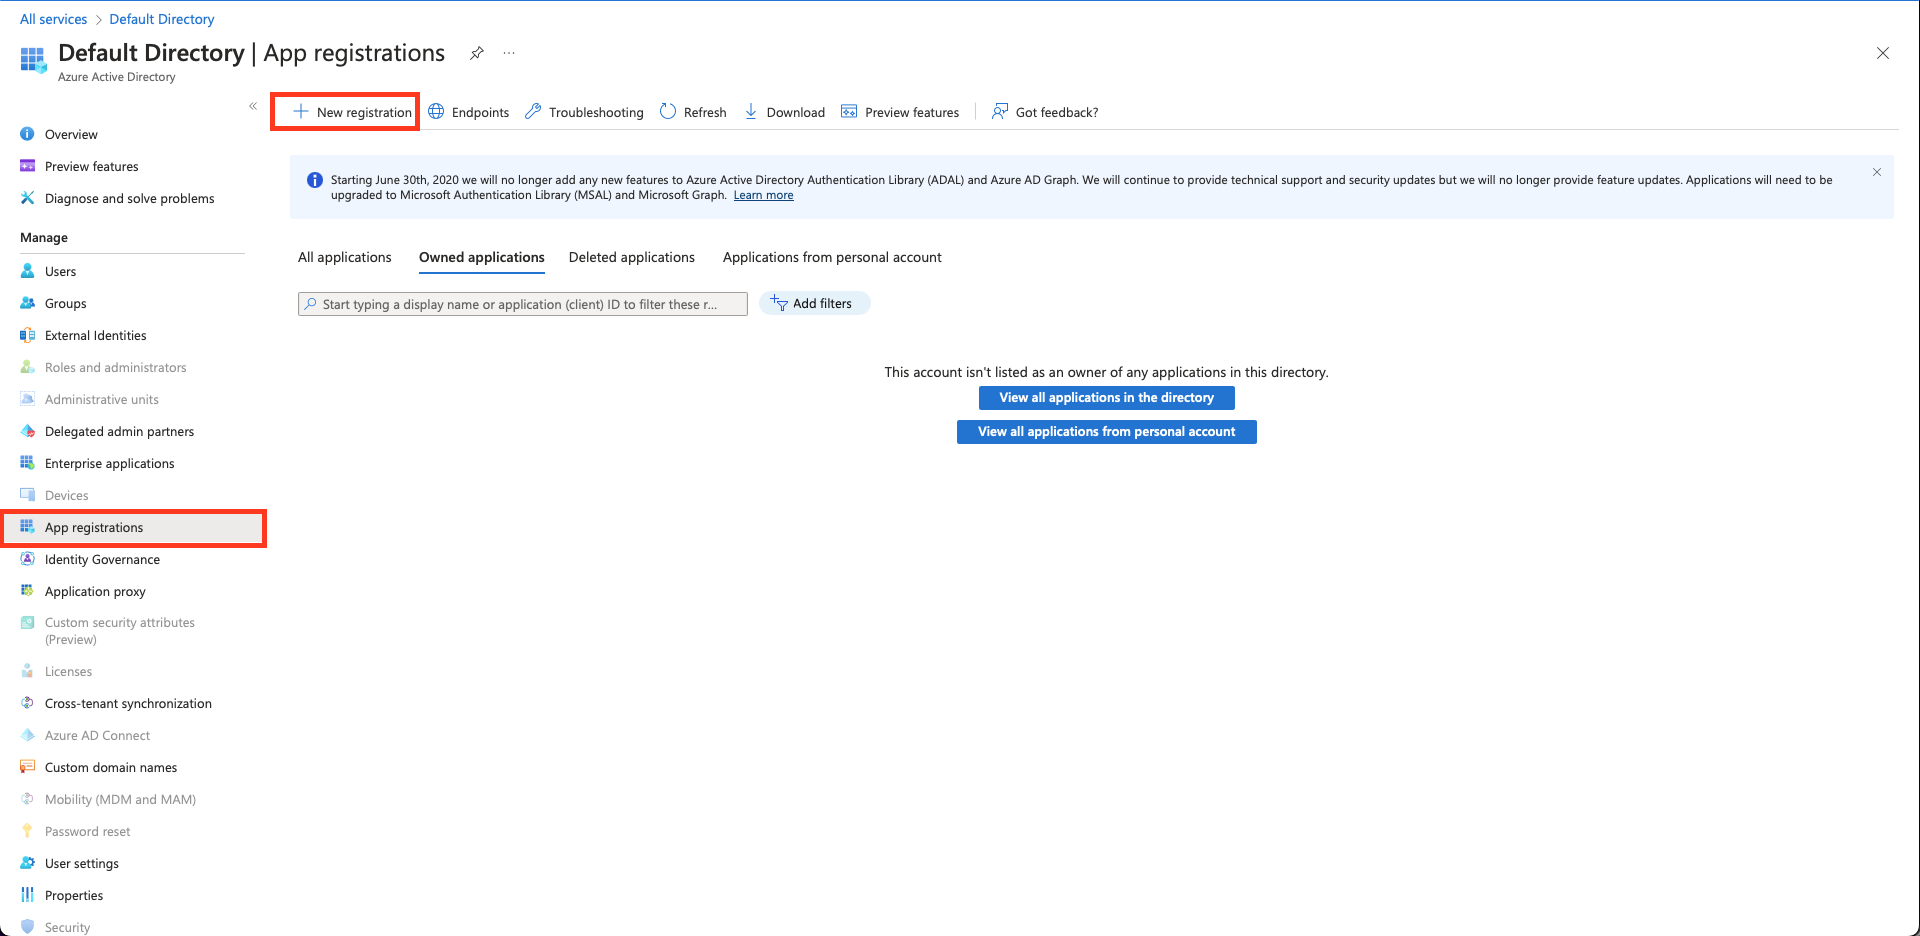The image size is (1920, 936).
Task: Focus the display name filter search box
Action: pyautogui.click(x=522, y=304)
